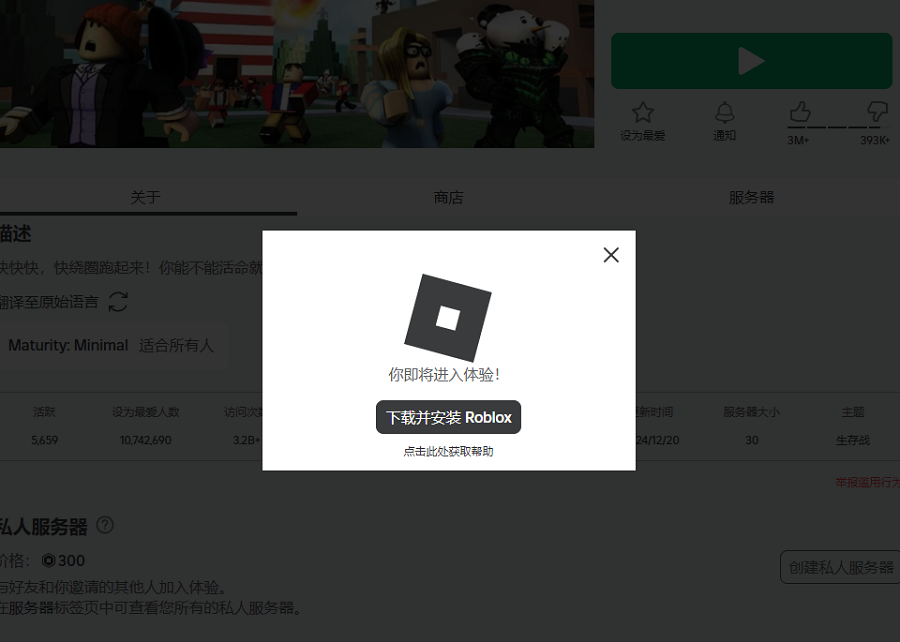Screen dimensions: 900x642
Task: Select the 服务器 tab
Action: point(751,197)
